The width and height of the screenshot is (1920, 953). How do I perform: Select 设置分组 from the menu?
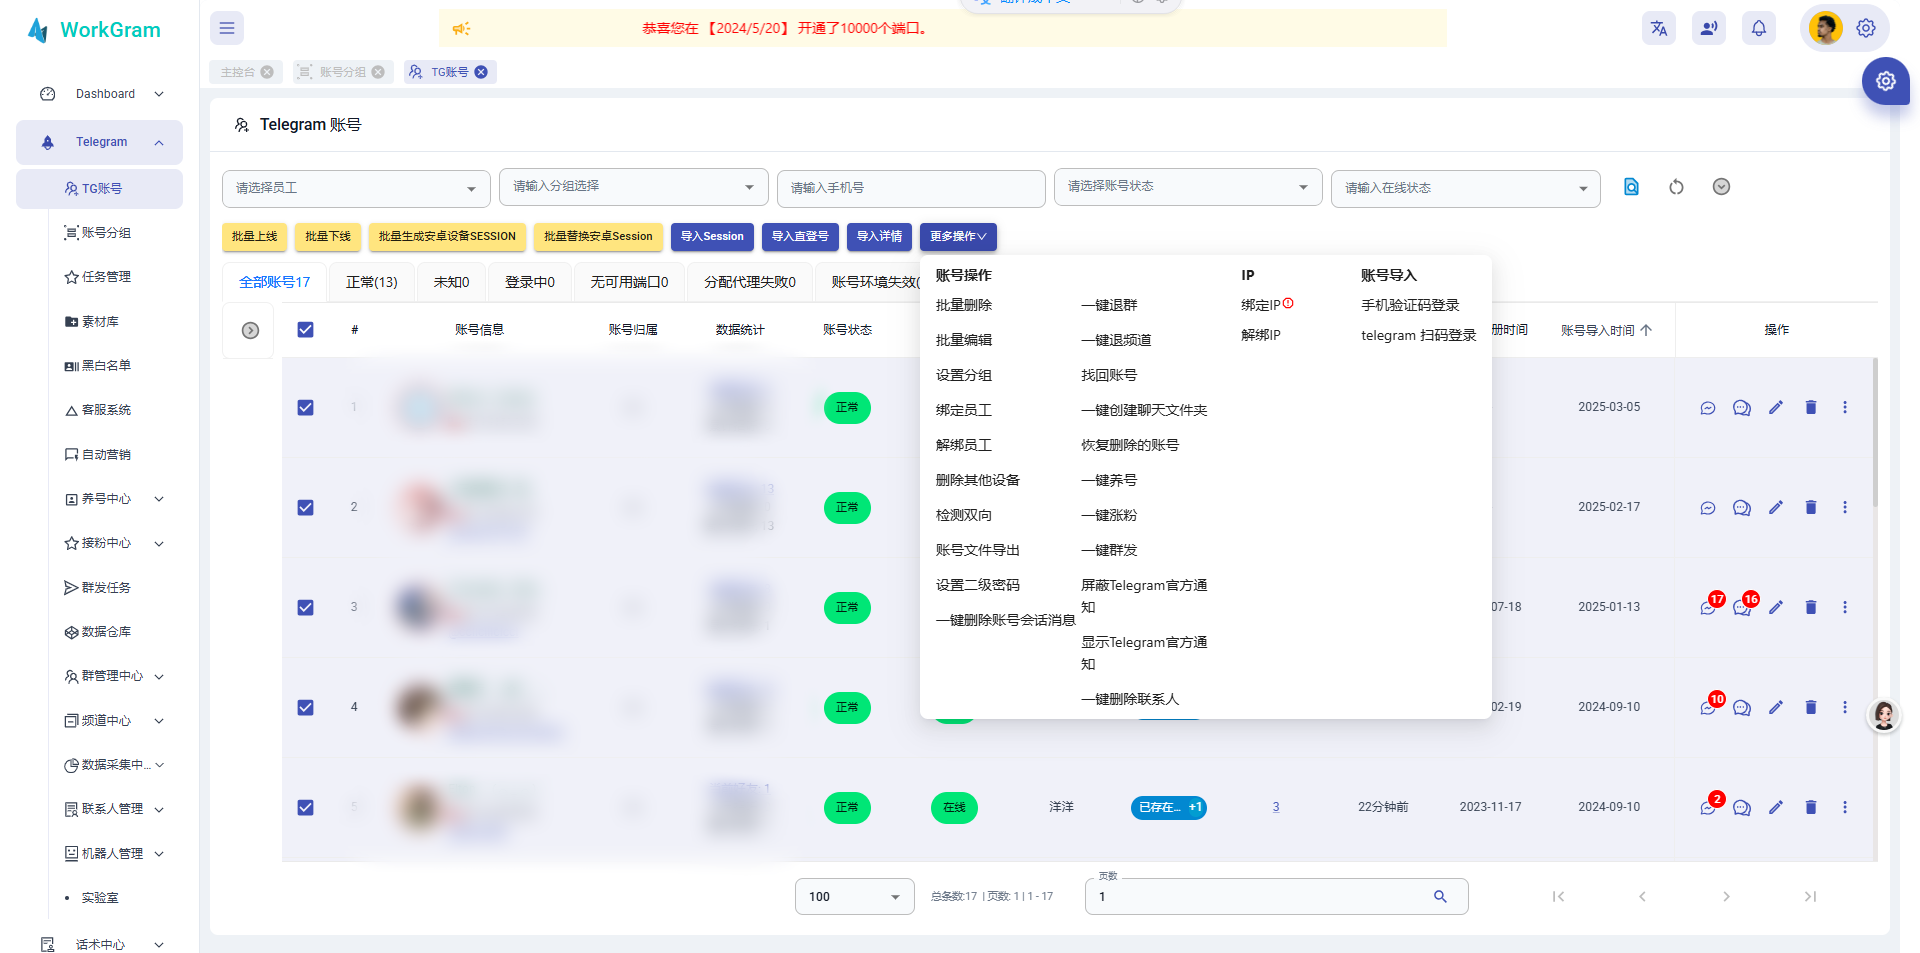(963, 375)
